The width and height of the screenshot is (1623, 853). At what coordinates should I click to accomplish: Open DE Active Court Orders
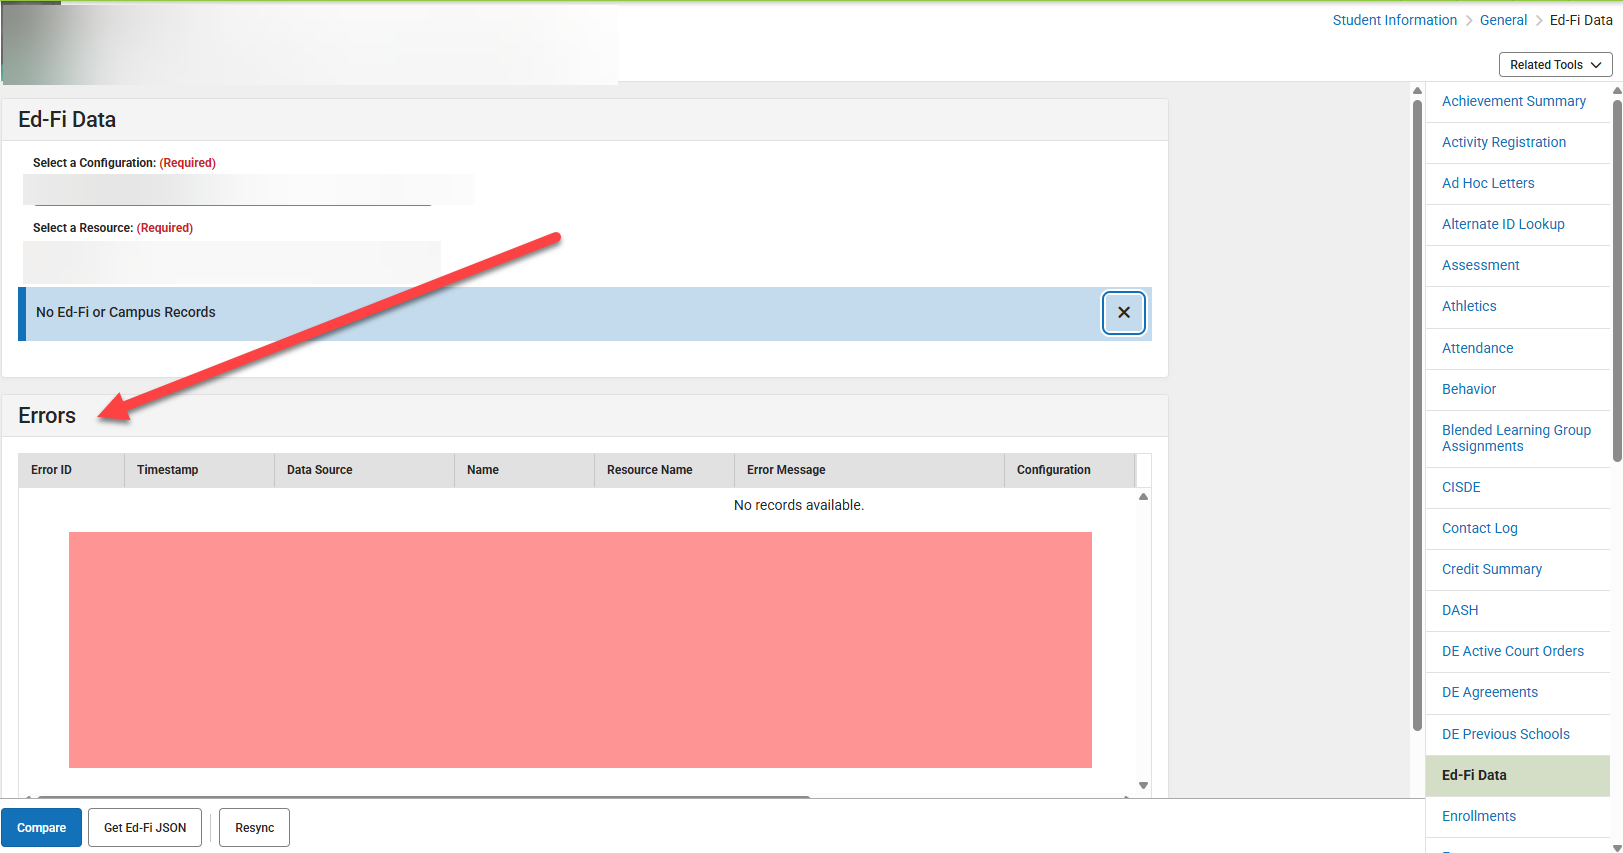1512,651
